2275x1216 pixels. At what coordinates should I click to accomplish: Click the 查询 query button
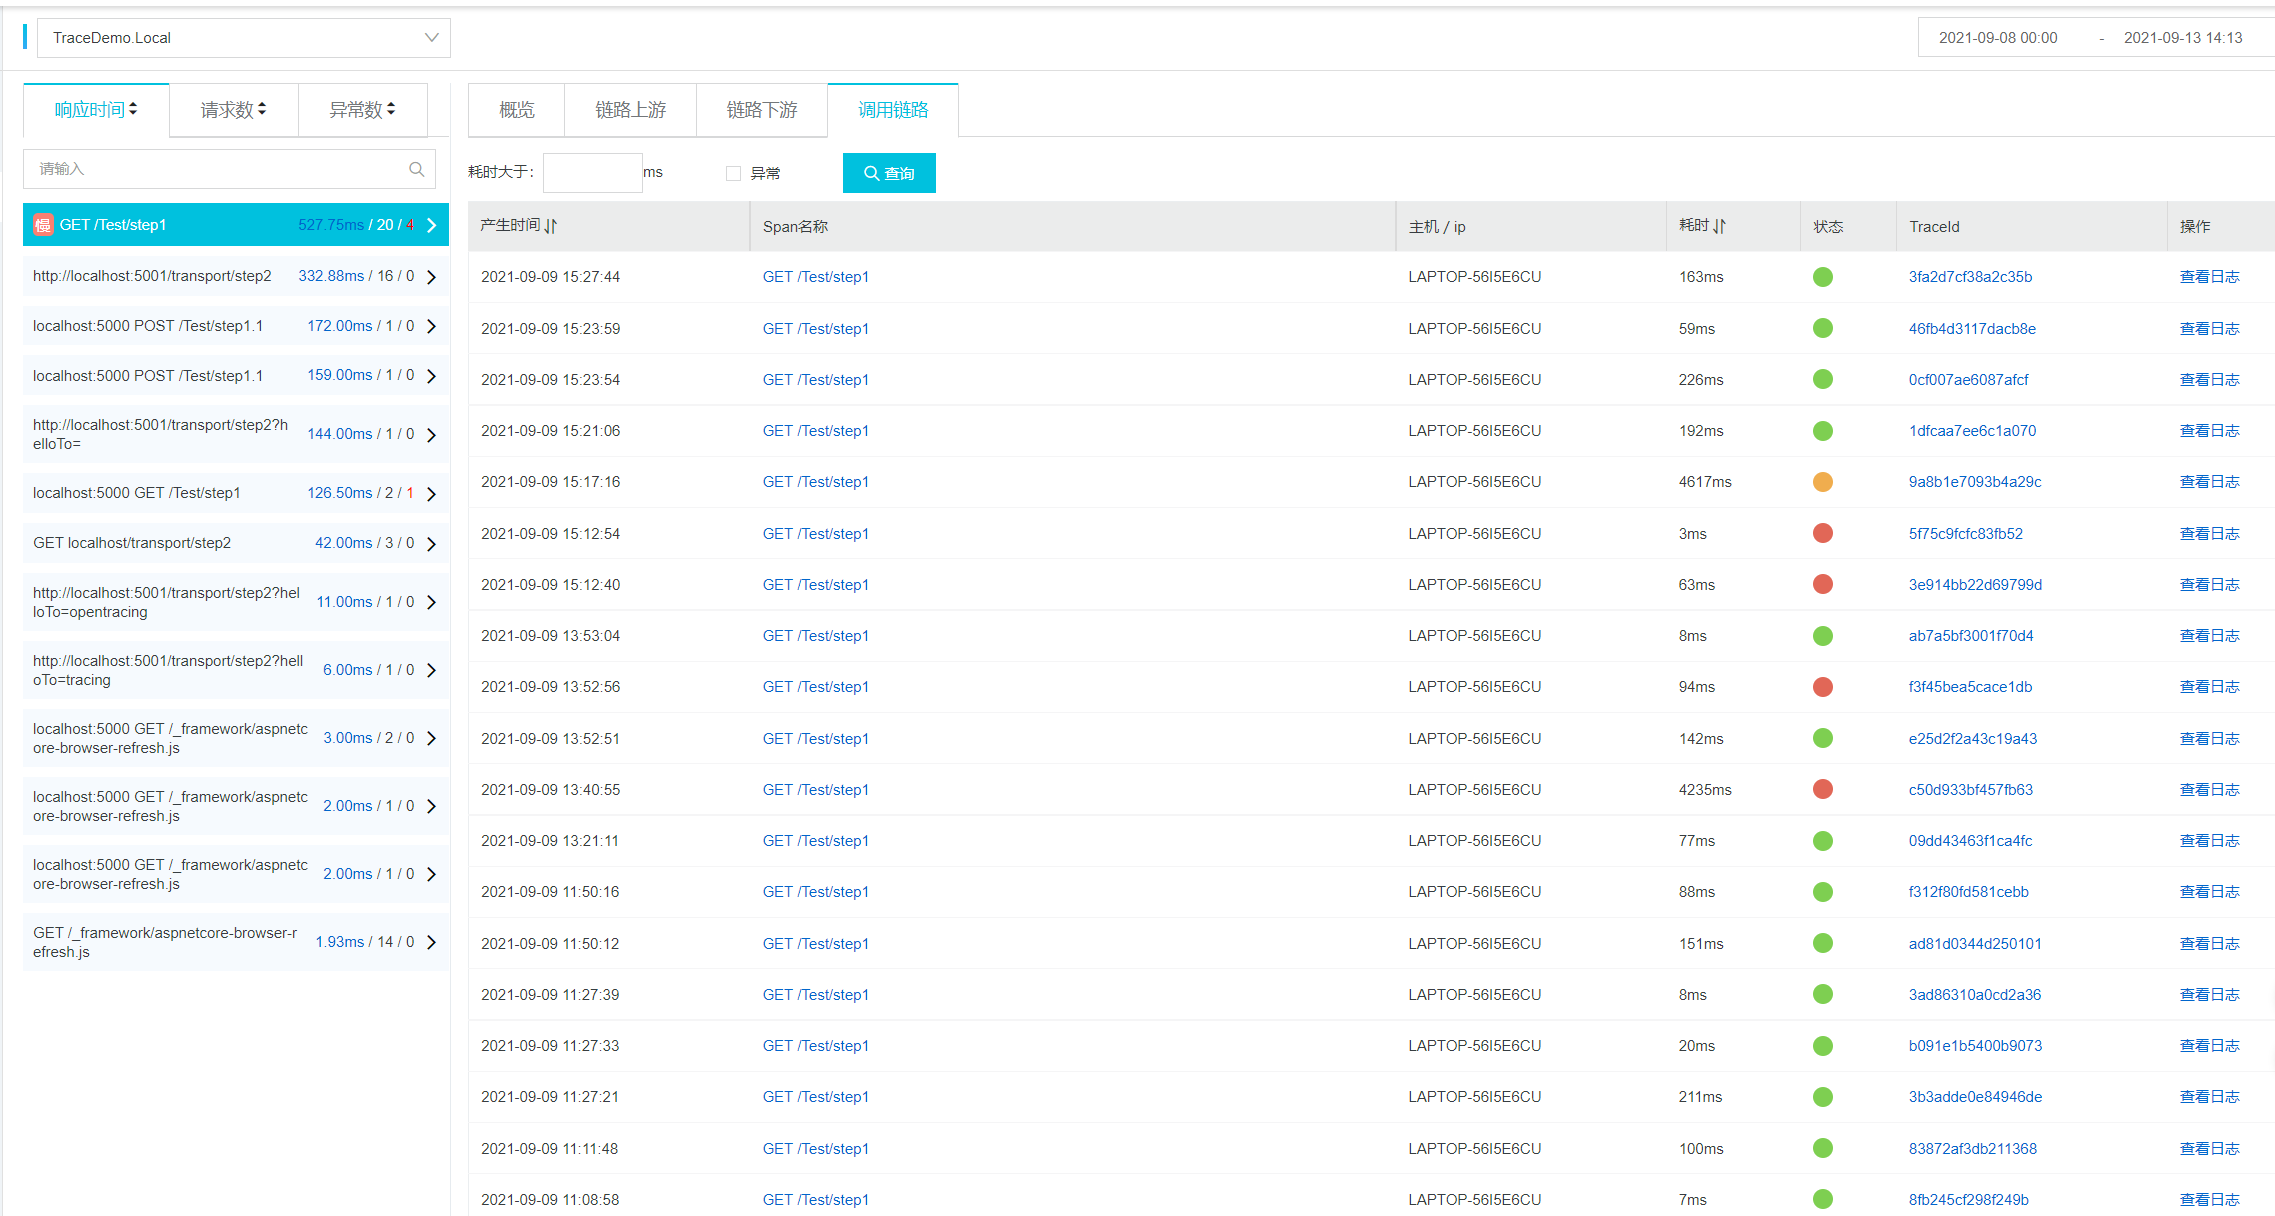pyautogui.click(x=889, y=173)
